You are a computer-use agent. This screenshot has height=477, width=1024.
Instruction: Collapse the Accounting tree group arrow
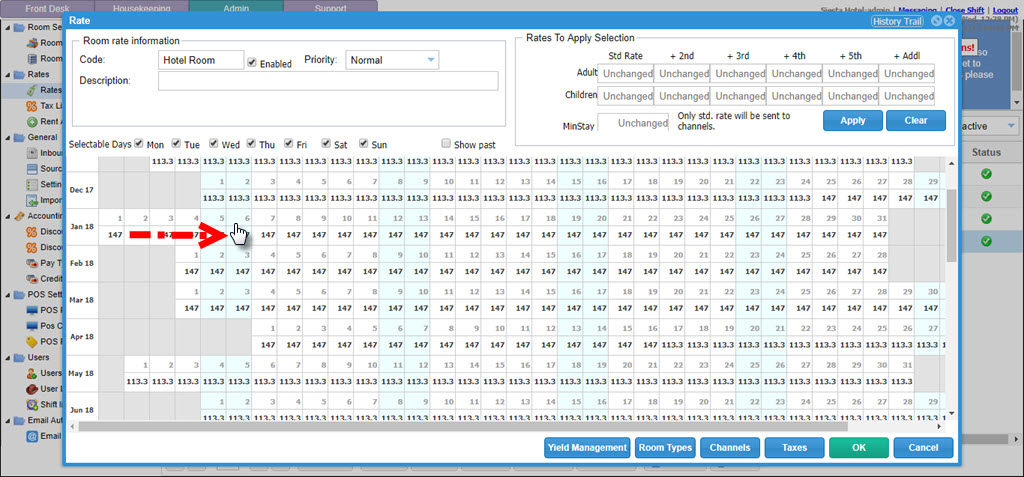pyautogui.click(x=7, y=216)
